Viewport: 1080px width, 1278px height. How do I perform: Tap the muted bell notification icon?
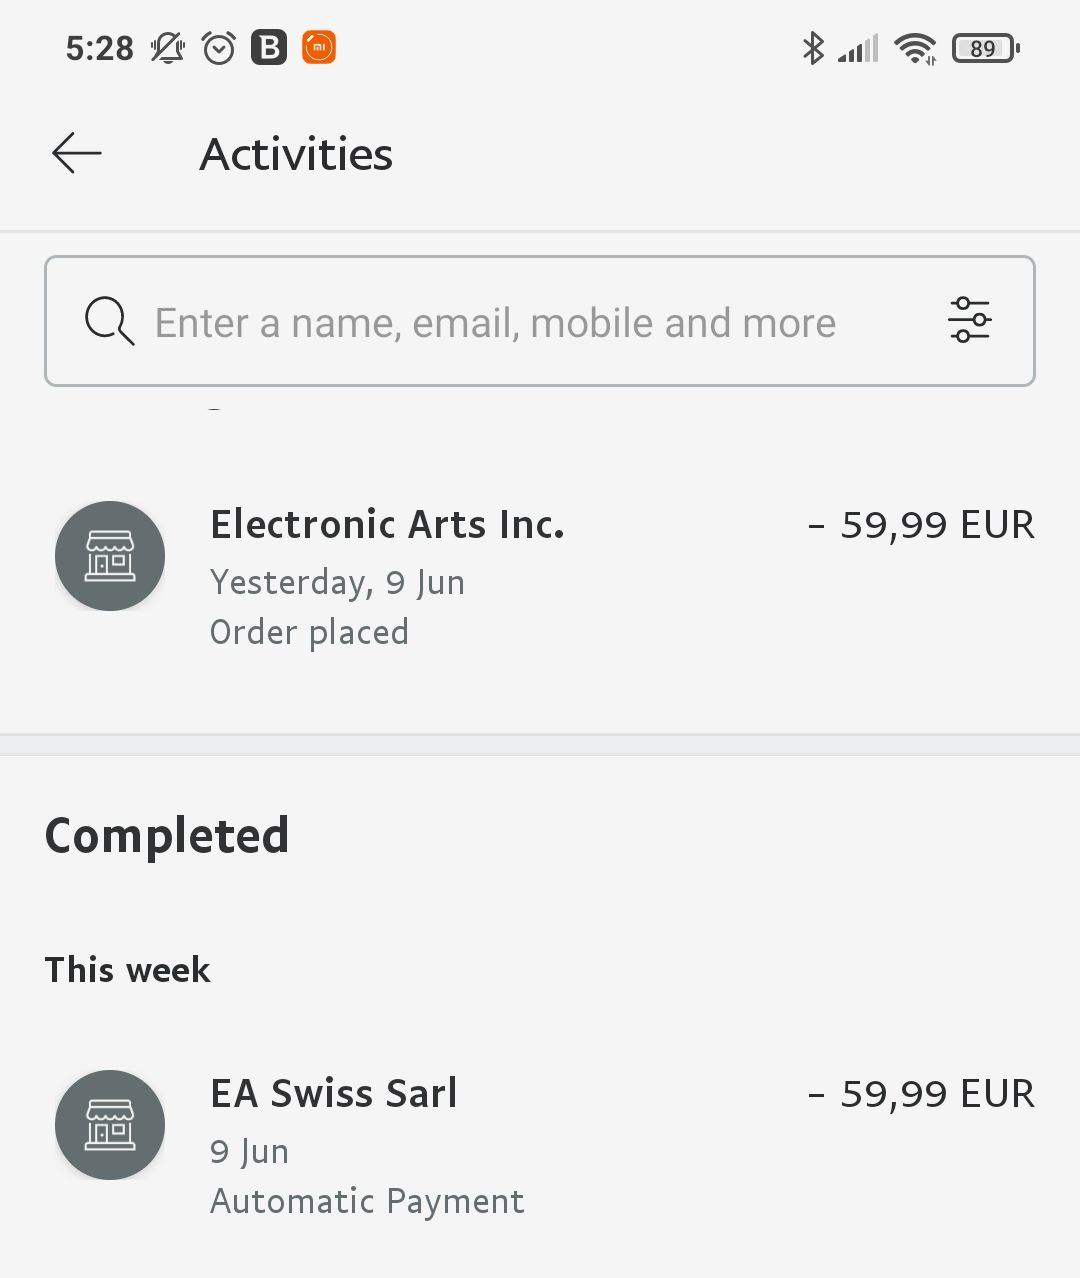click(168, 48)
